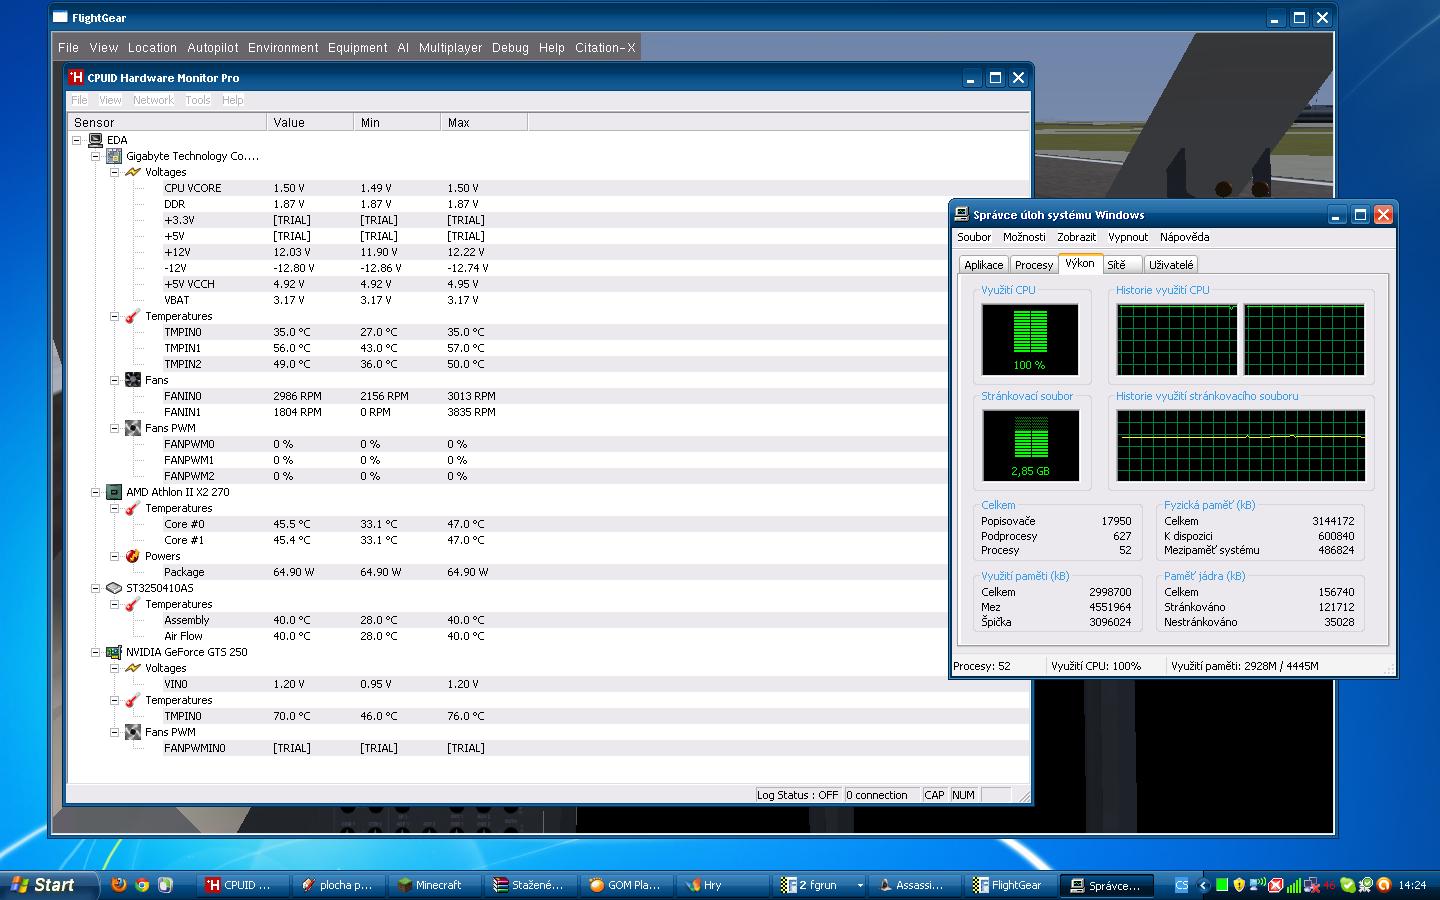The width and height of the screenshot is (1440, 900).
Task: Click the computer icon beside EDA
Action: tap(95, 140)
